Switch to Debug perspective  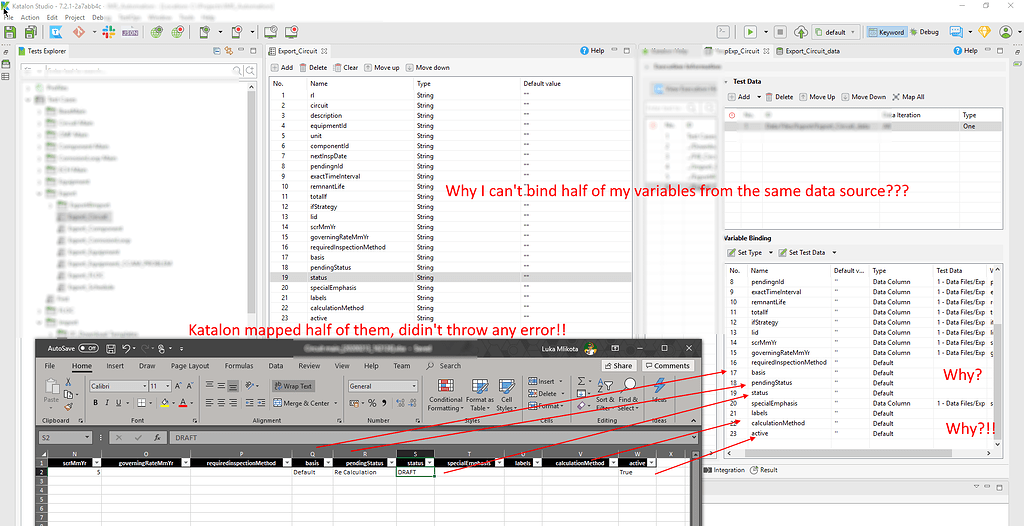pos(923,32)
